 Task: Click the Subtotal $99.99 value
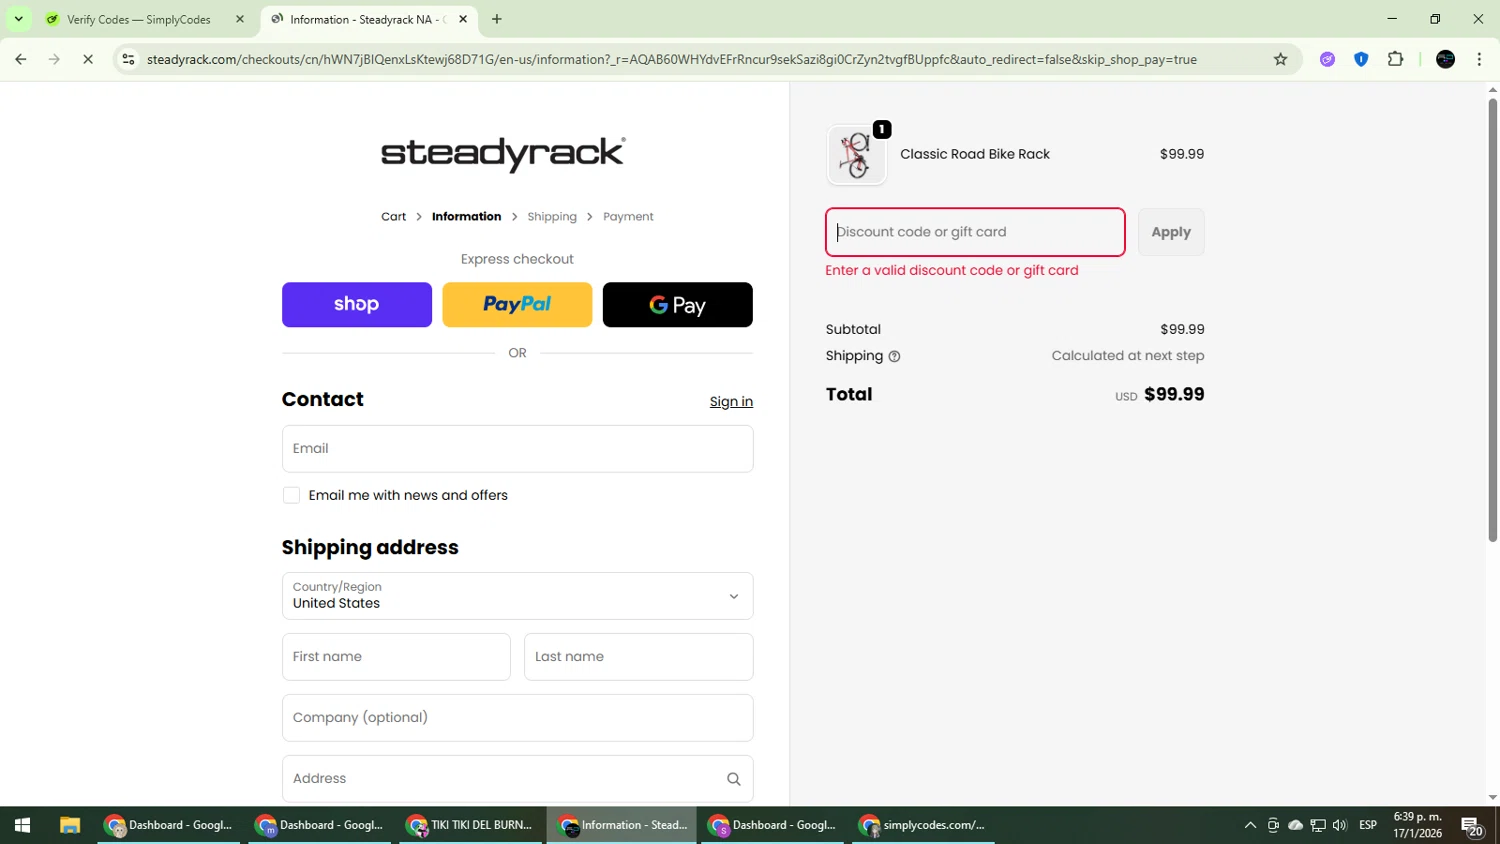click(x=1182, y=329)
